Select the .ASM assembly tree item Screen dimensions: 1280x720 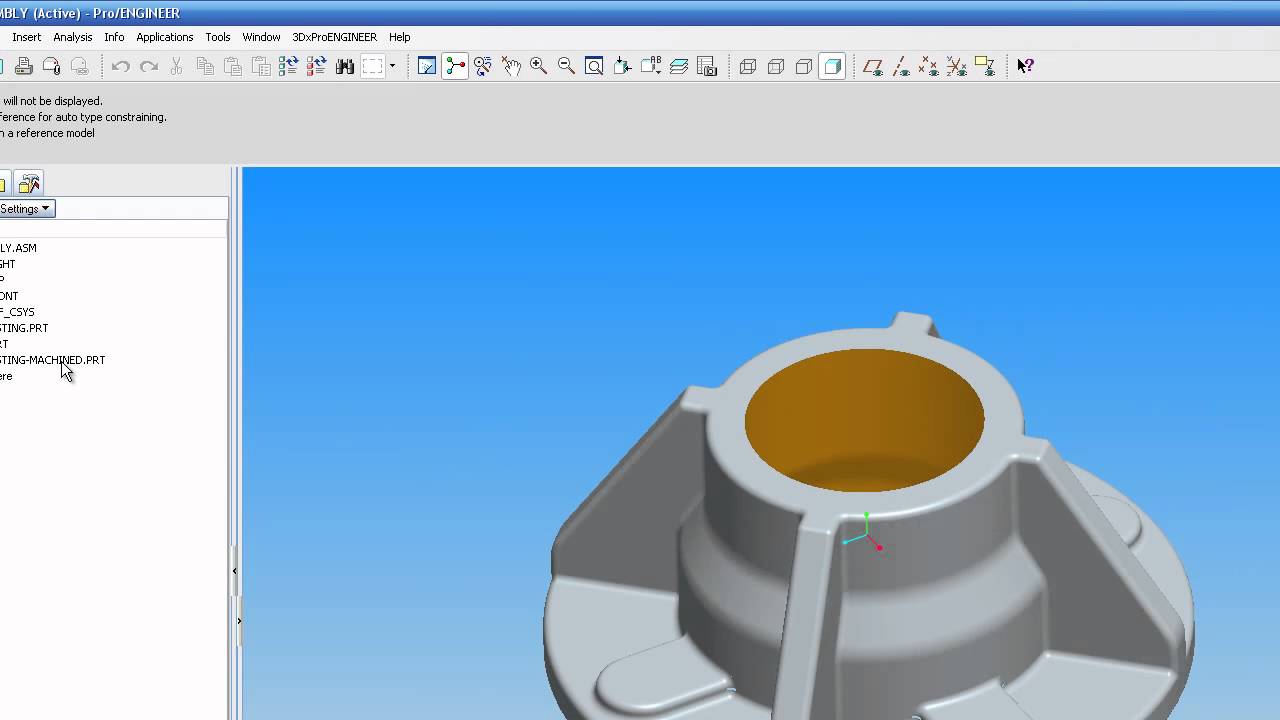click(18, 248)
